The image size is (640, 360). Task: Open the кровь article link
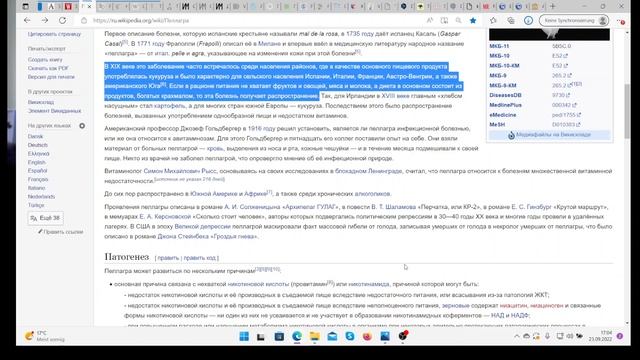click(215, 149)
